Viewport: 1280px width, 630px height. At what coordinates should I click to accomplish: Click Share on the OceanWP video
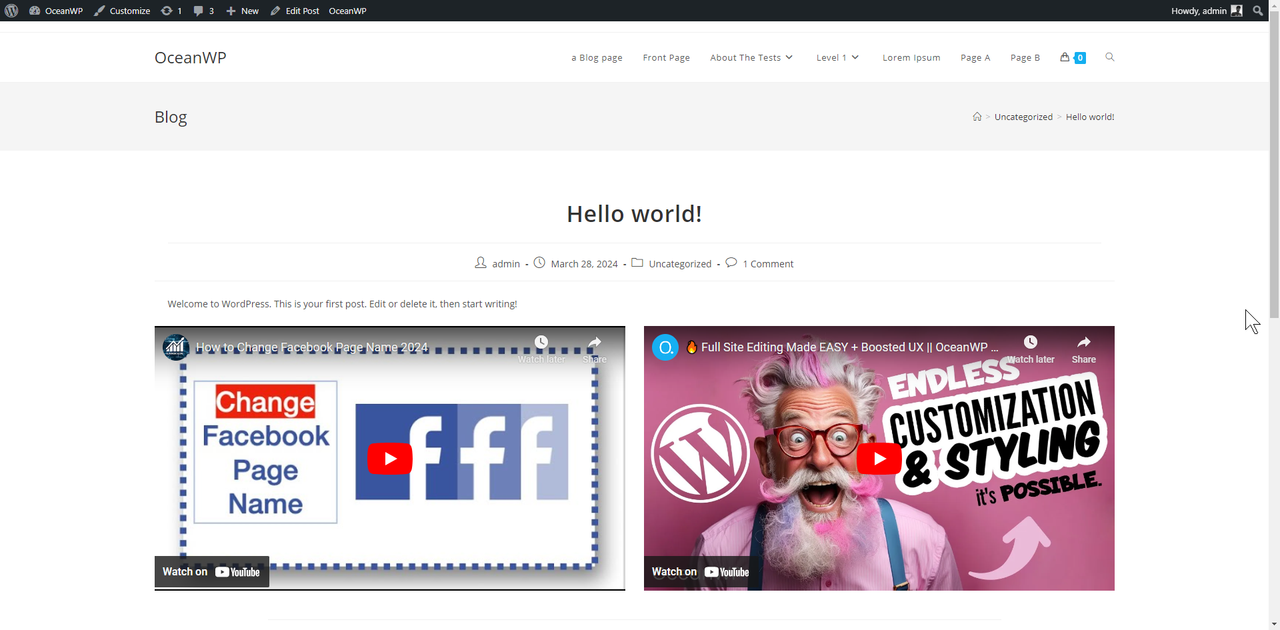(1084, 349)
